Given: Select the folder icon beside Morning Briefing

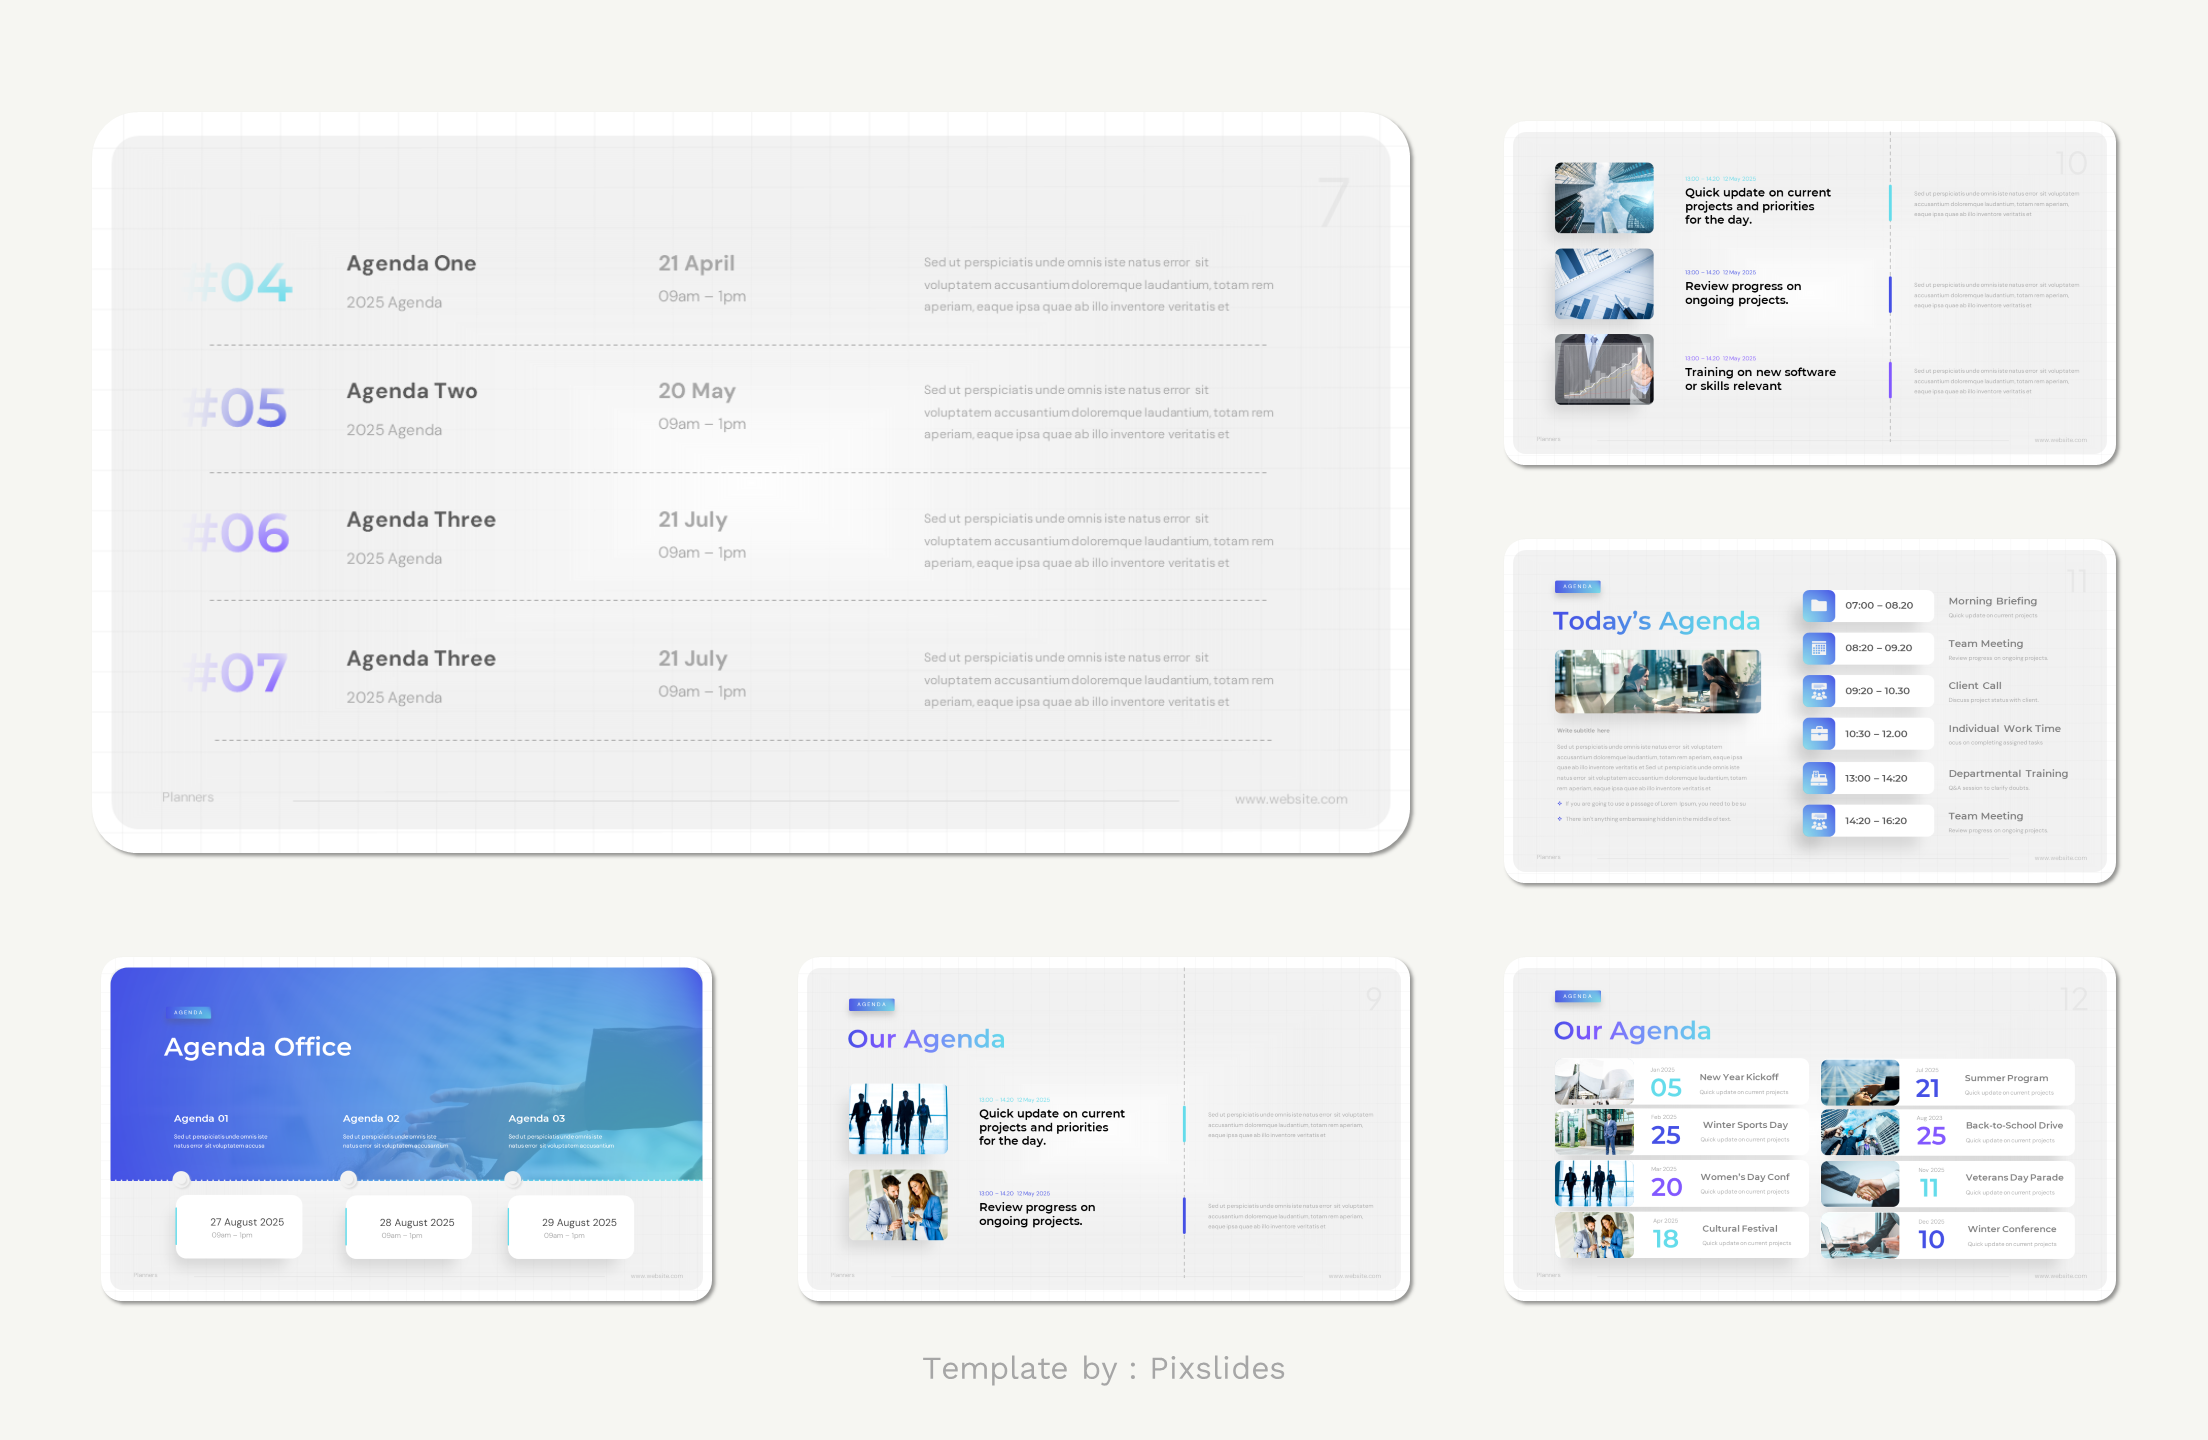Looking at the screenshot, I should tap(1818, 605).
